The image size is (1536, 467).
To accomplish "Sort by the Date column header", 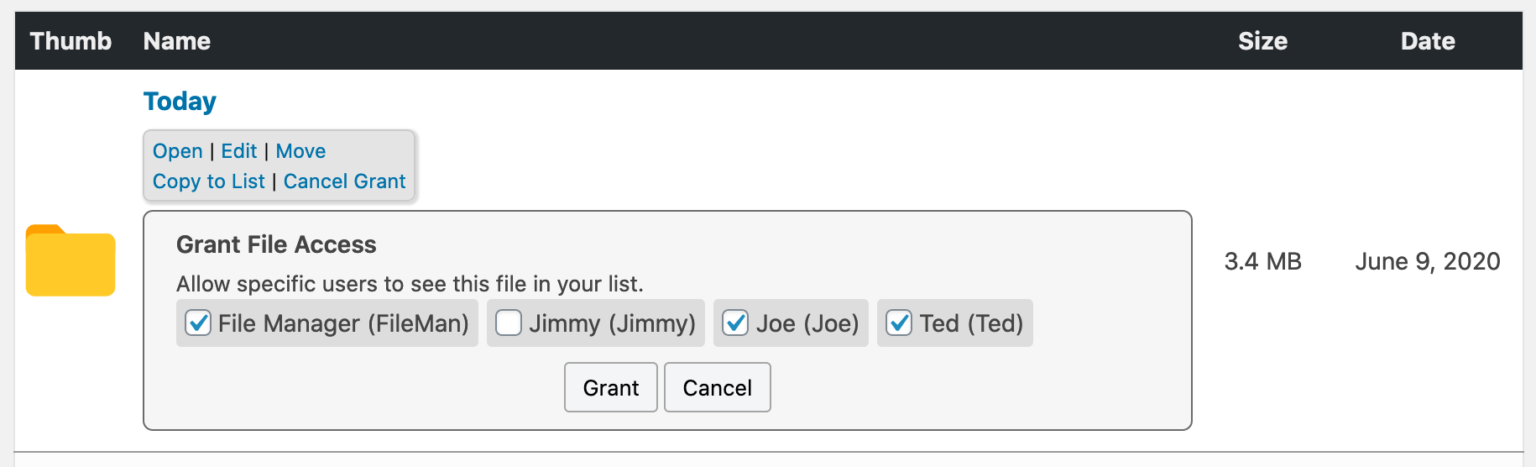I will pyautogui.click(x=1427, y=41).
